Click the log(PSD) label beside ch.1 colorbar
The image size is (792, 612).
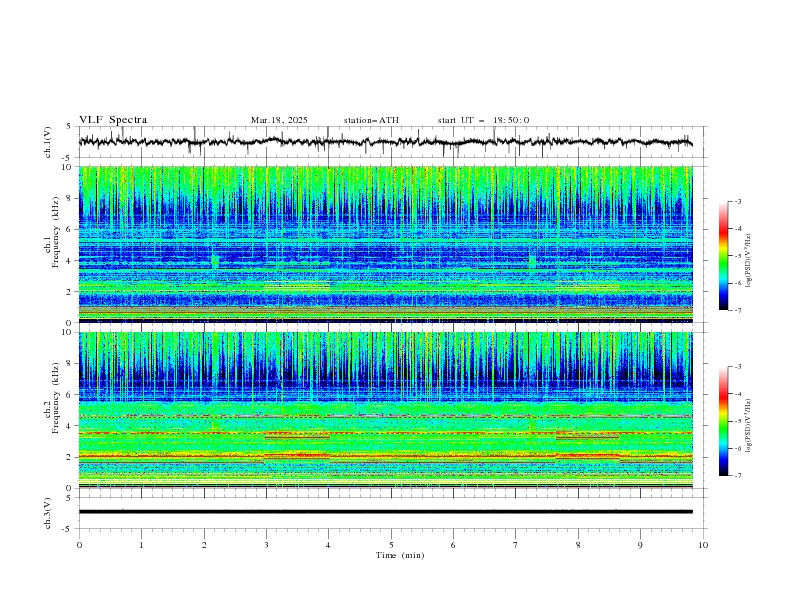749,261
